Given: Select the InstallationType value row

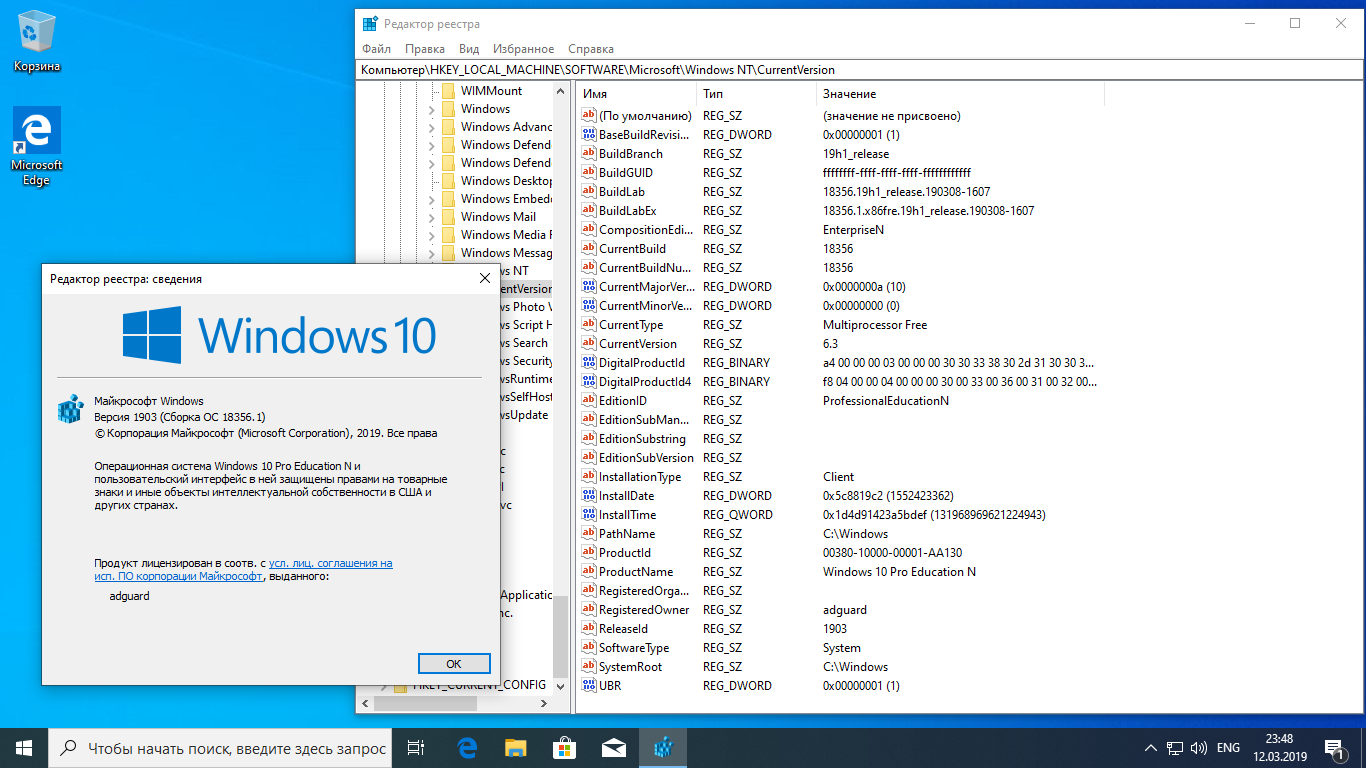Looking at the screenshot, I should pyautogui.click(x=838, y=477).
